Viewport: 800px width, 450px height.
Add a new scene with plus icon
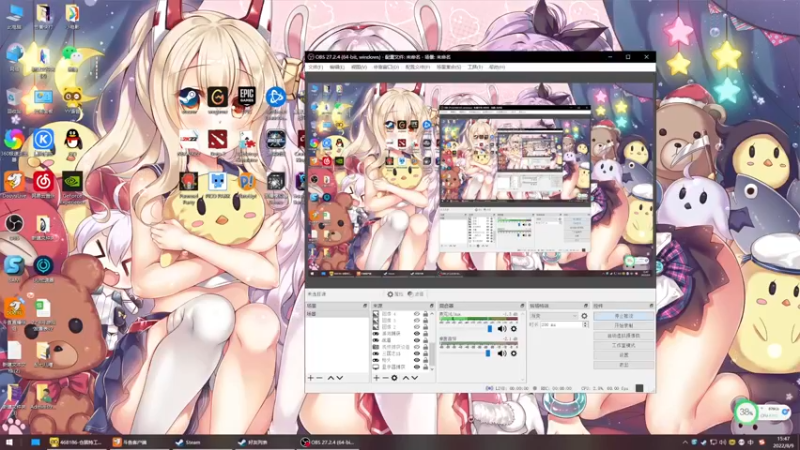click(311, 378)
